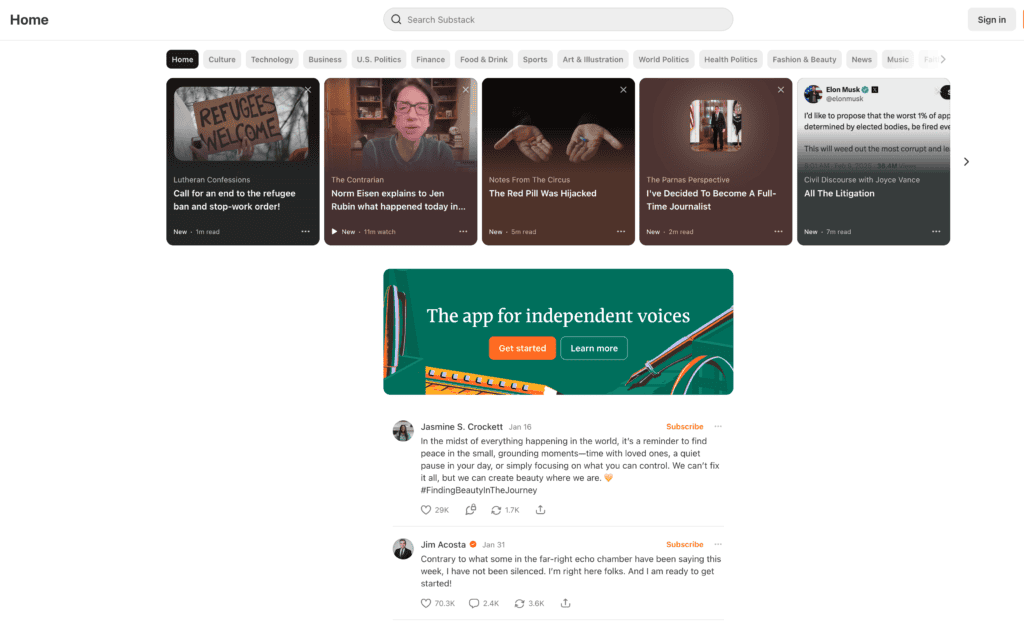Viewport: 1024px width, 625px height.
Task: Dismiss 'The Red Pill Was Hijacked' card
Action: coord(623,90)
